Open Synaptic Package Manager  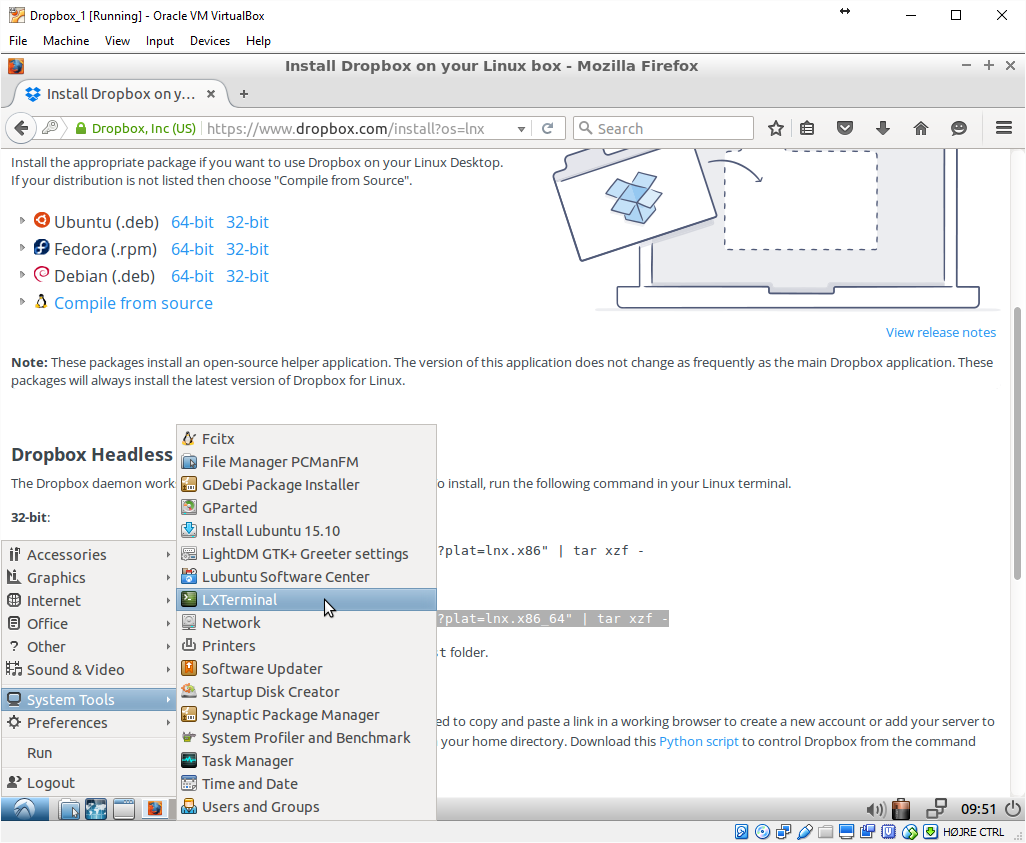click(306, 715)
